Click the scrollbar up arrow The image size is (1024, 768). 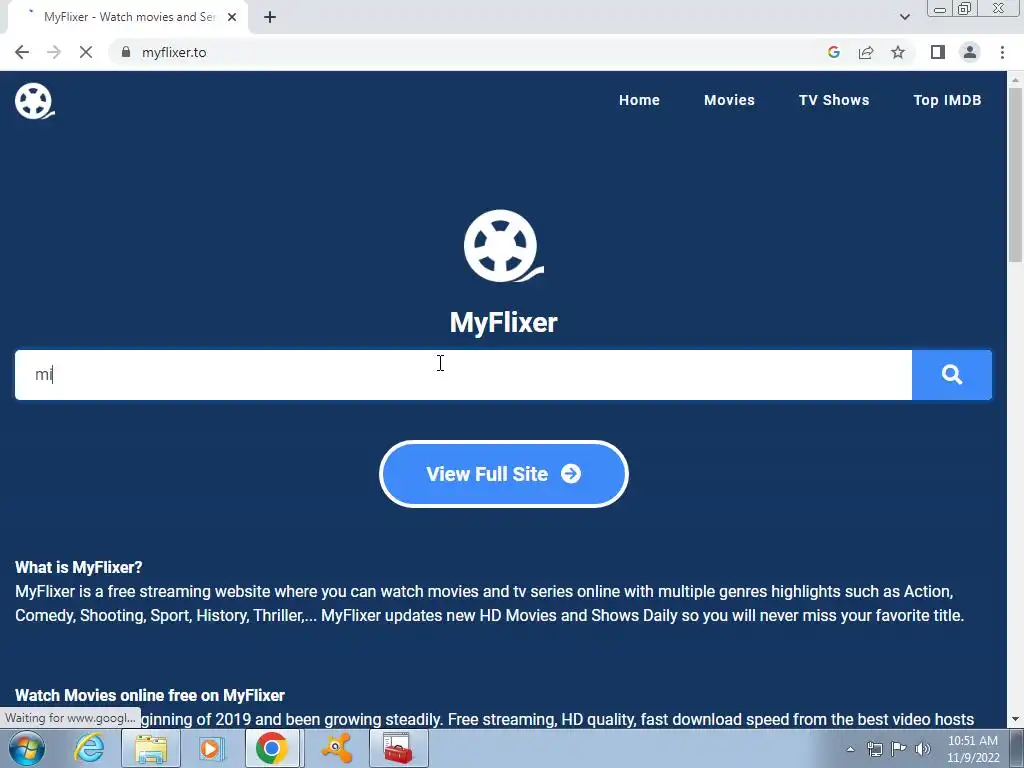[1015, 80]
